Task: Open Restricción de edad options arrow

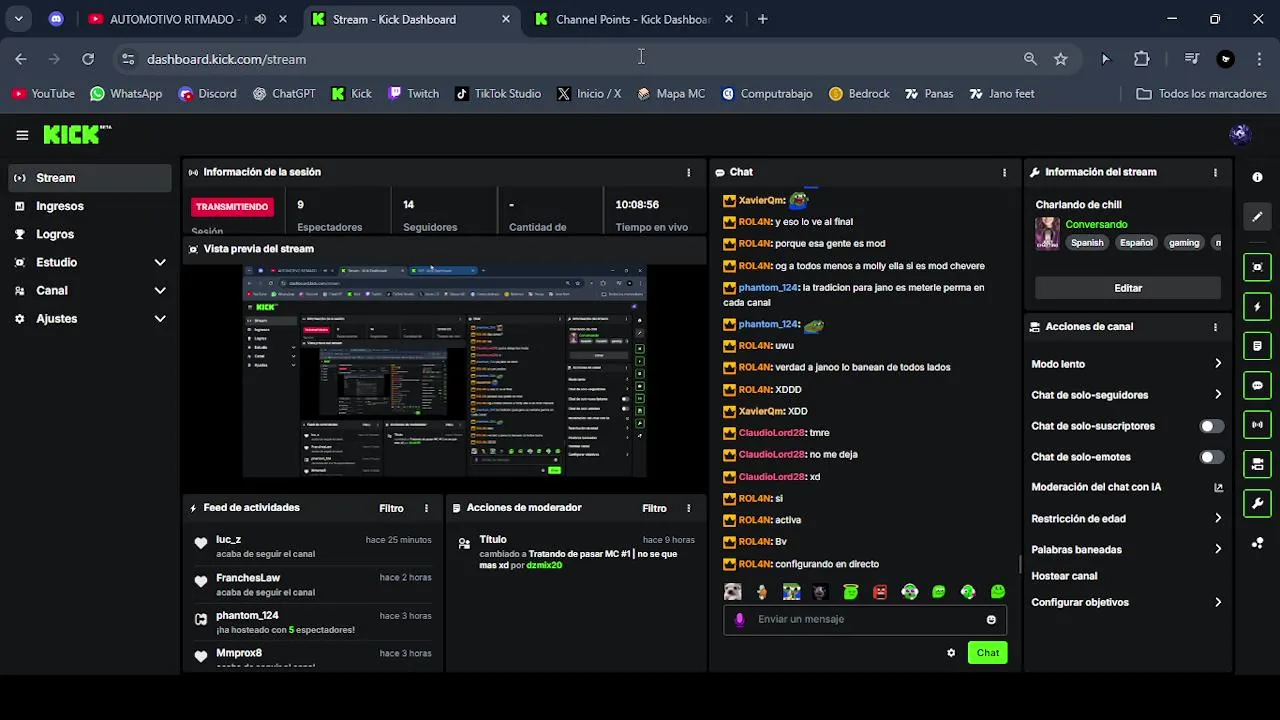Action: 1218,519
